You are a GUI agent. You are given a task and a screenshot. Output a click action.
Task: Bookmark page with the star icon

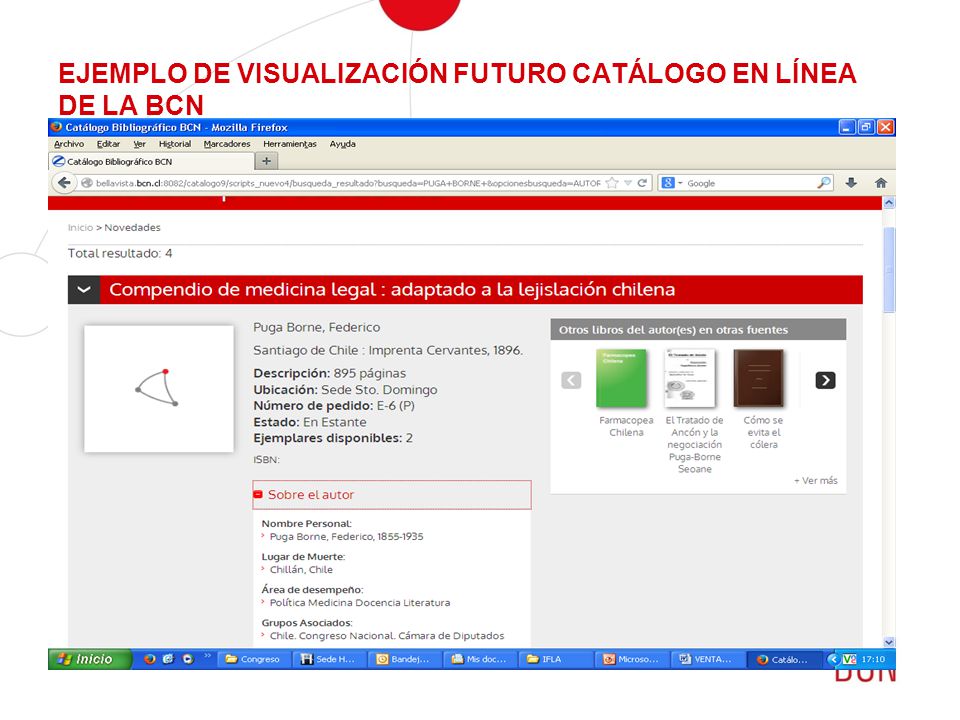tap(612, 183)
